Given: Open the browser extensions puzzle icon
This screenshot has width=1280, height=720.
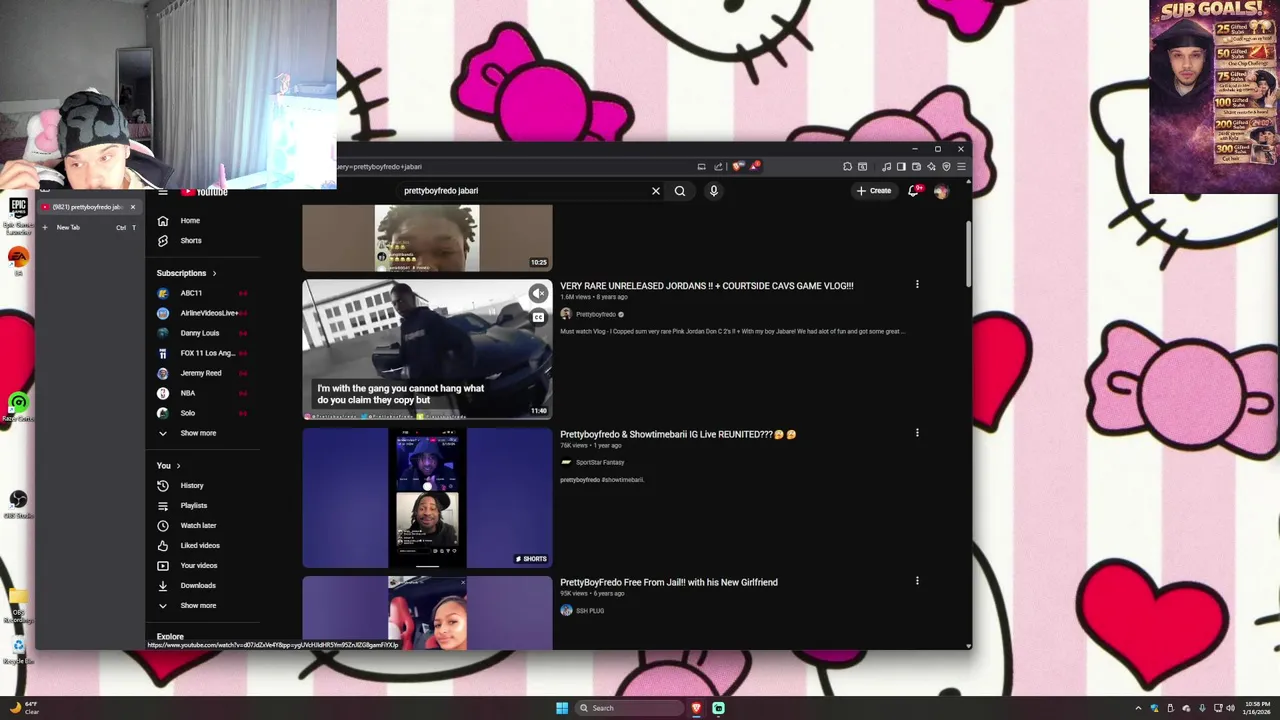Looking at the screenshot, I should (x=847, y=166).
